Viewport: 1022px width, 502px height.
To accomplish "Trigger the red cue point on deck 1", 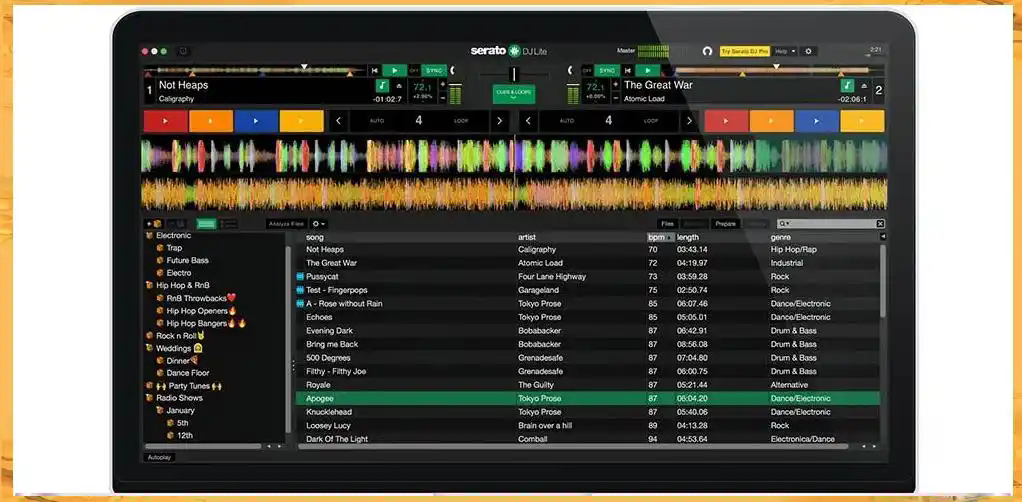I will point(166,121).
